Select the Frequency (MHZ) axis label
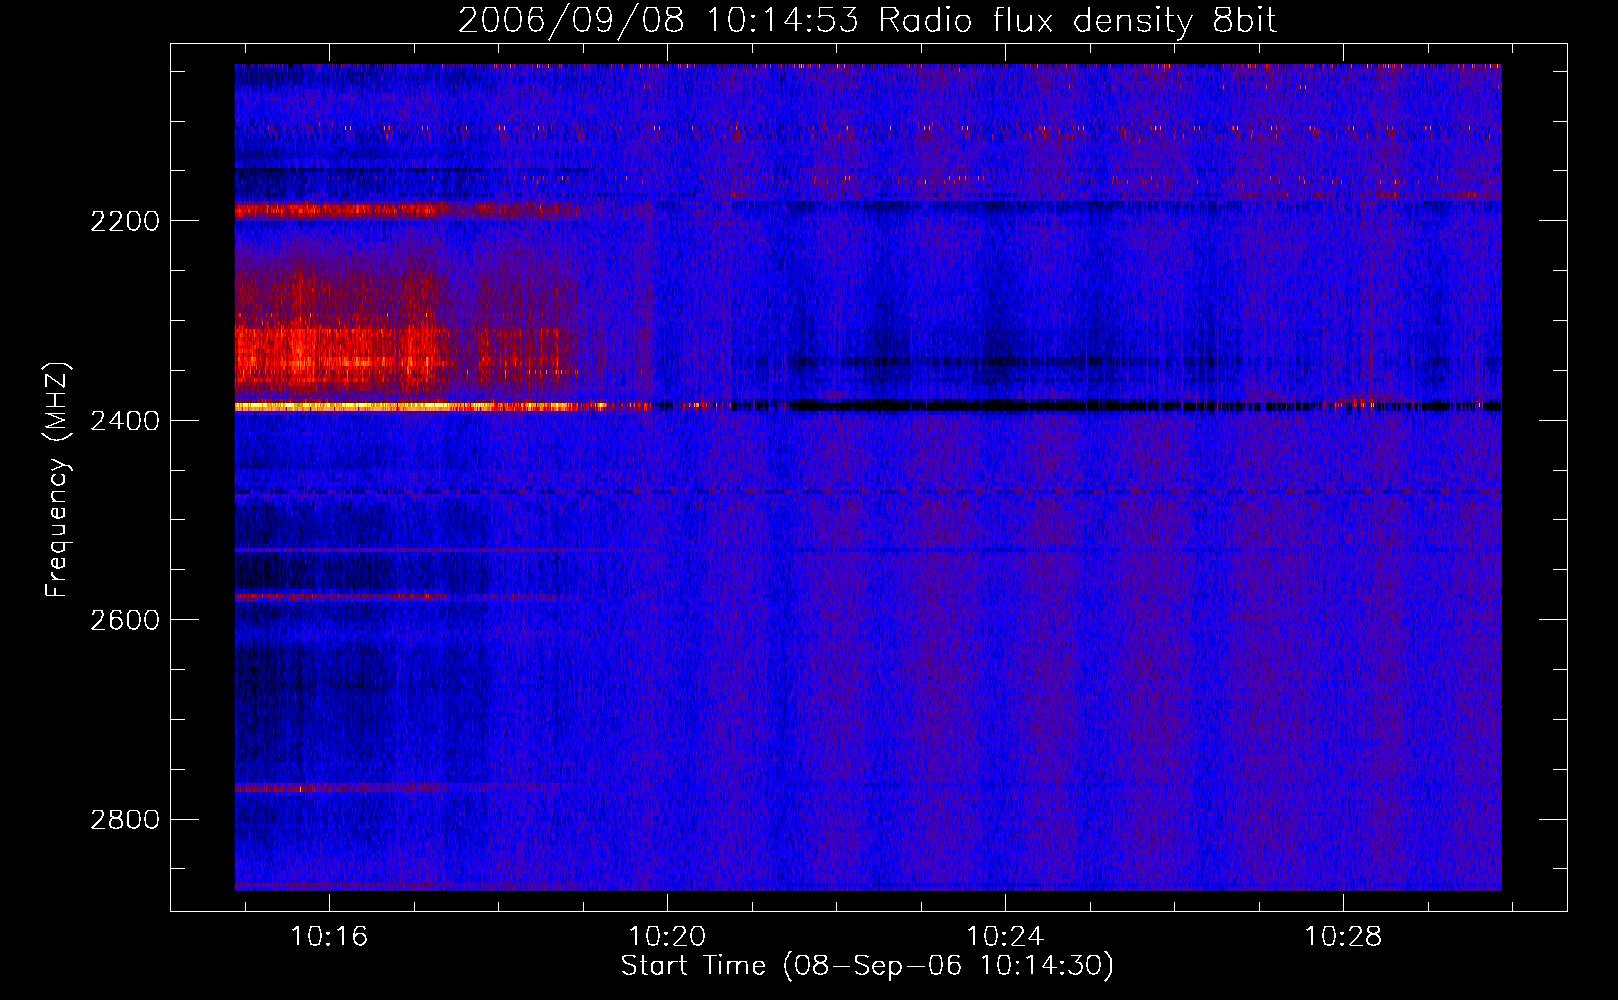 pyautogui.click(x=57, y=480)
